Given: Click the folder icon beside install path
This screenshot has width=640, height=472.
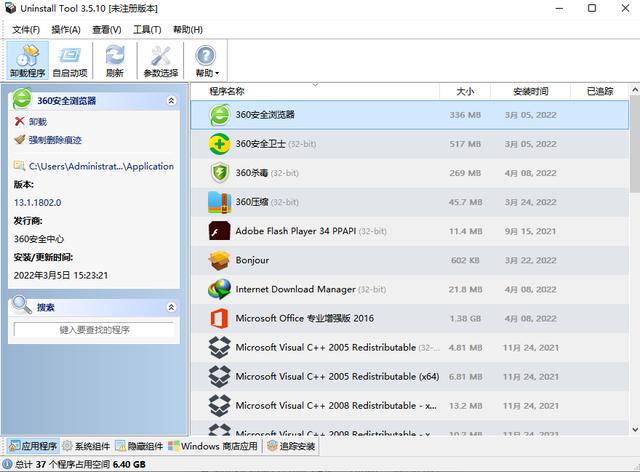Looking at the screenshot, I should 19,165.
